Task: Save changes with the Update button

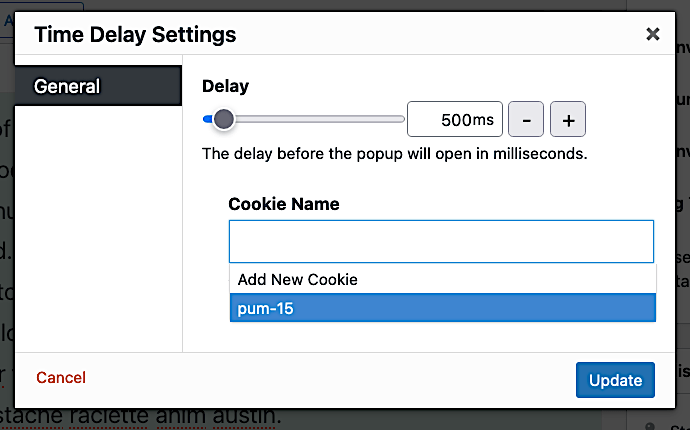Action: coord(615,380)
